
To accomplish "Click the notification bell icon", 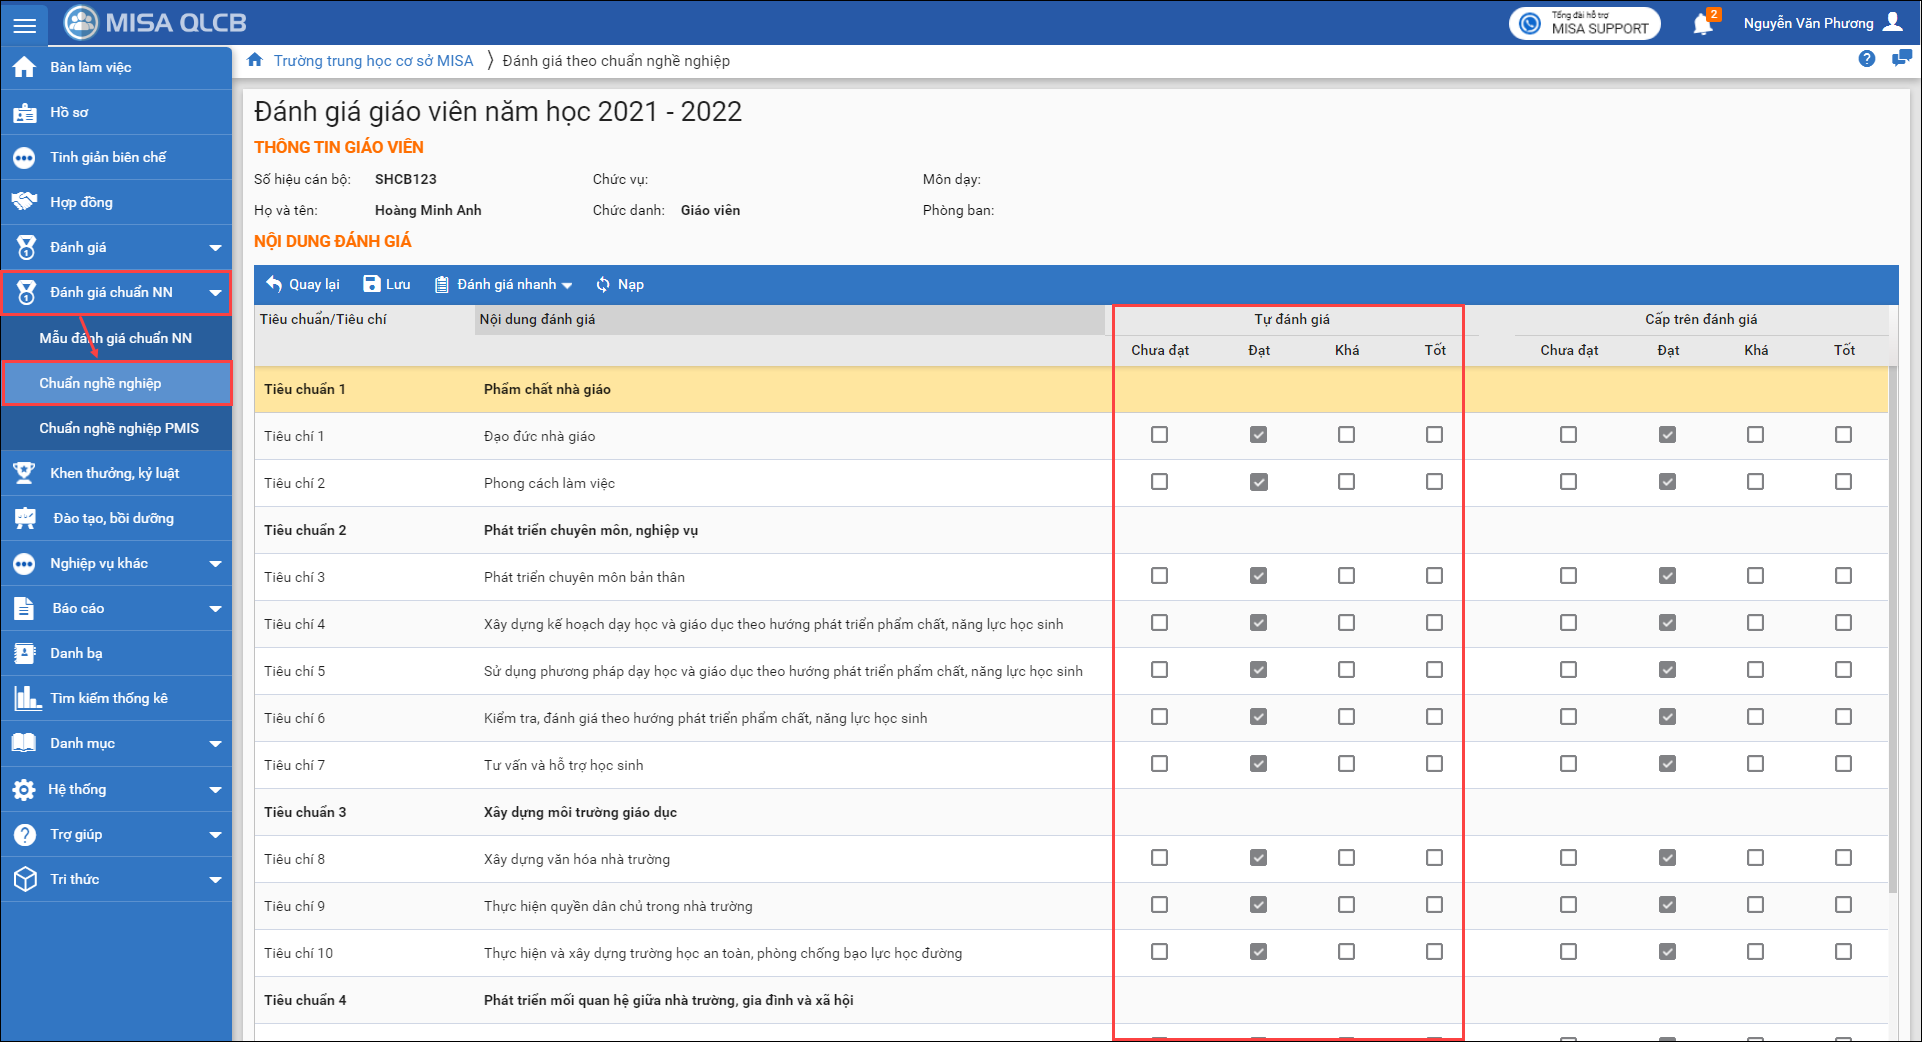I will pos(1702,23).
